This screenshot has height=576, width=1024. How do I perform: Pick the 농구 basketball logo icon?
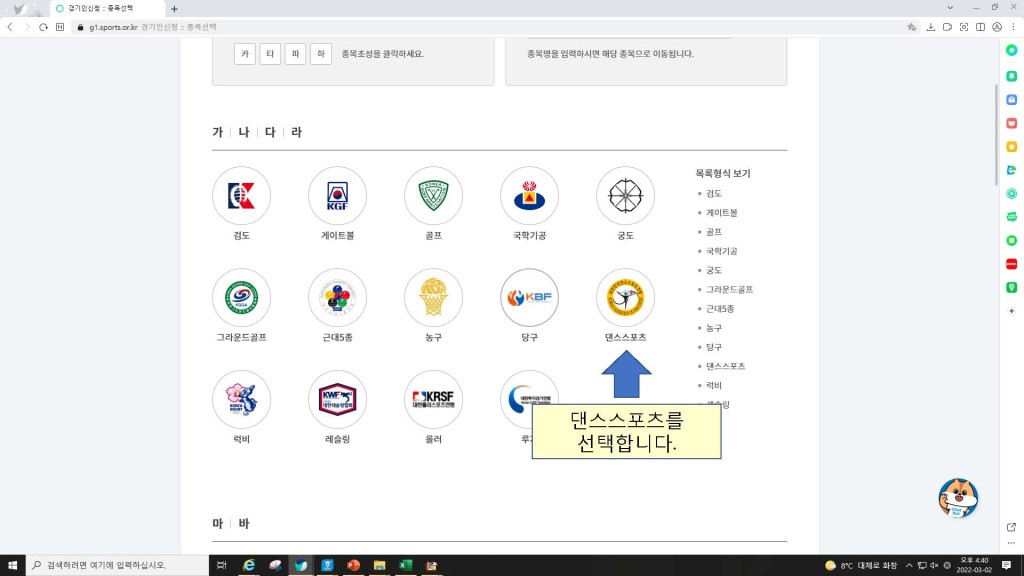pyautogui.click(x=433, y=298)
